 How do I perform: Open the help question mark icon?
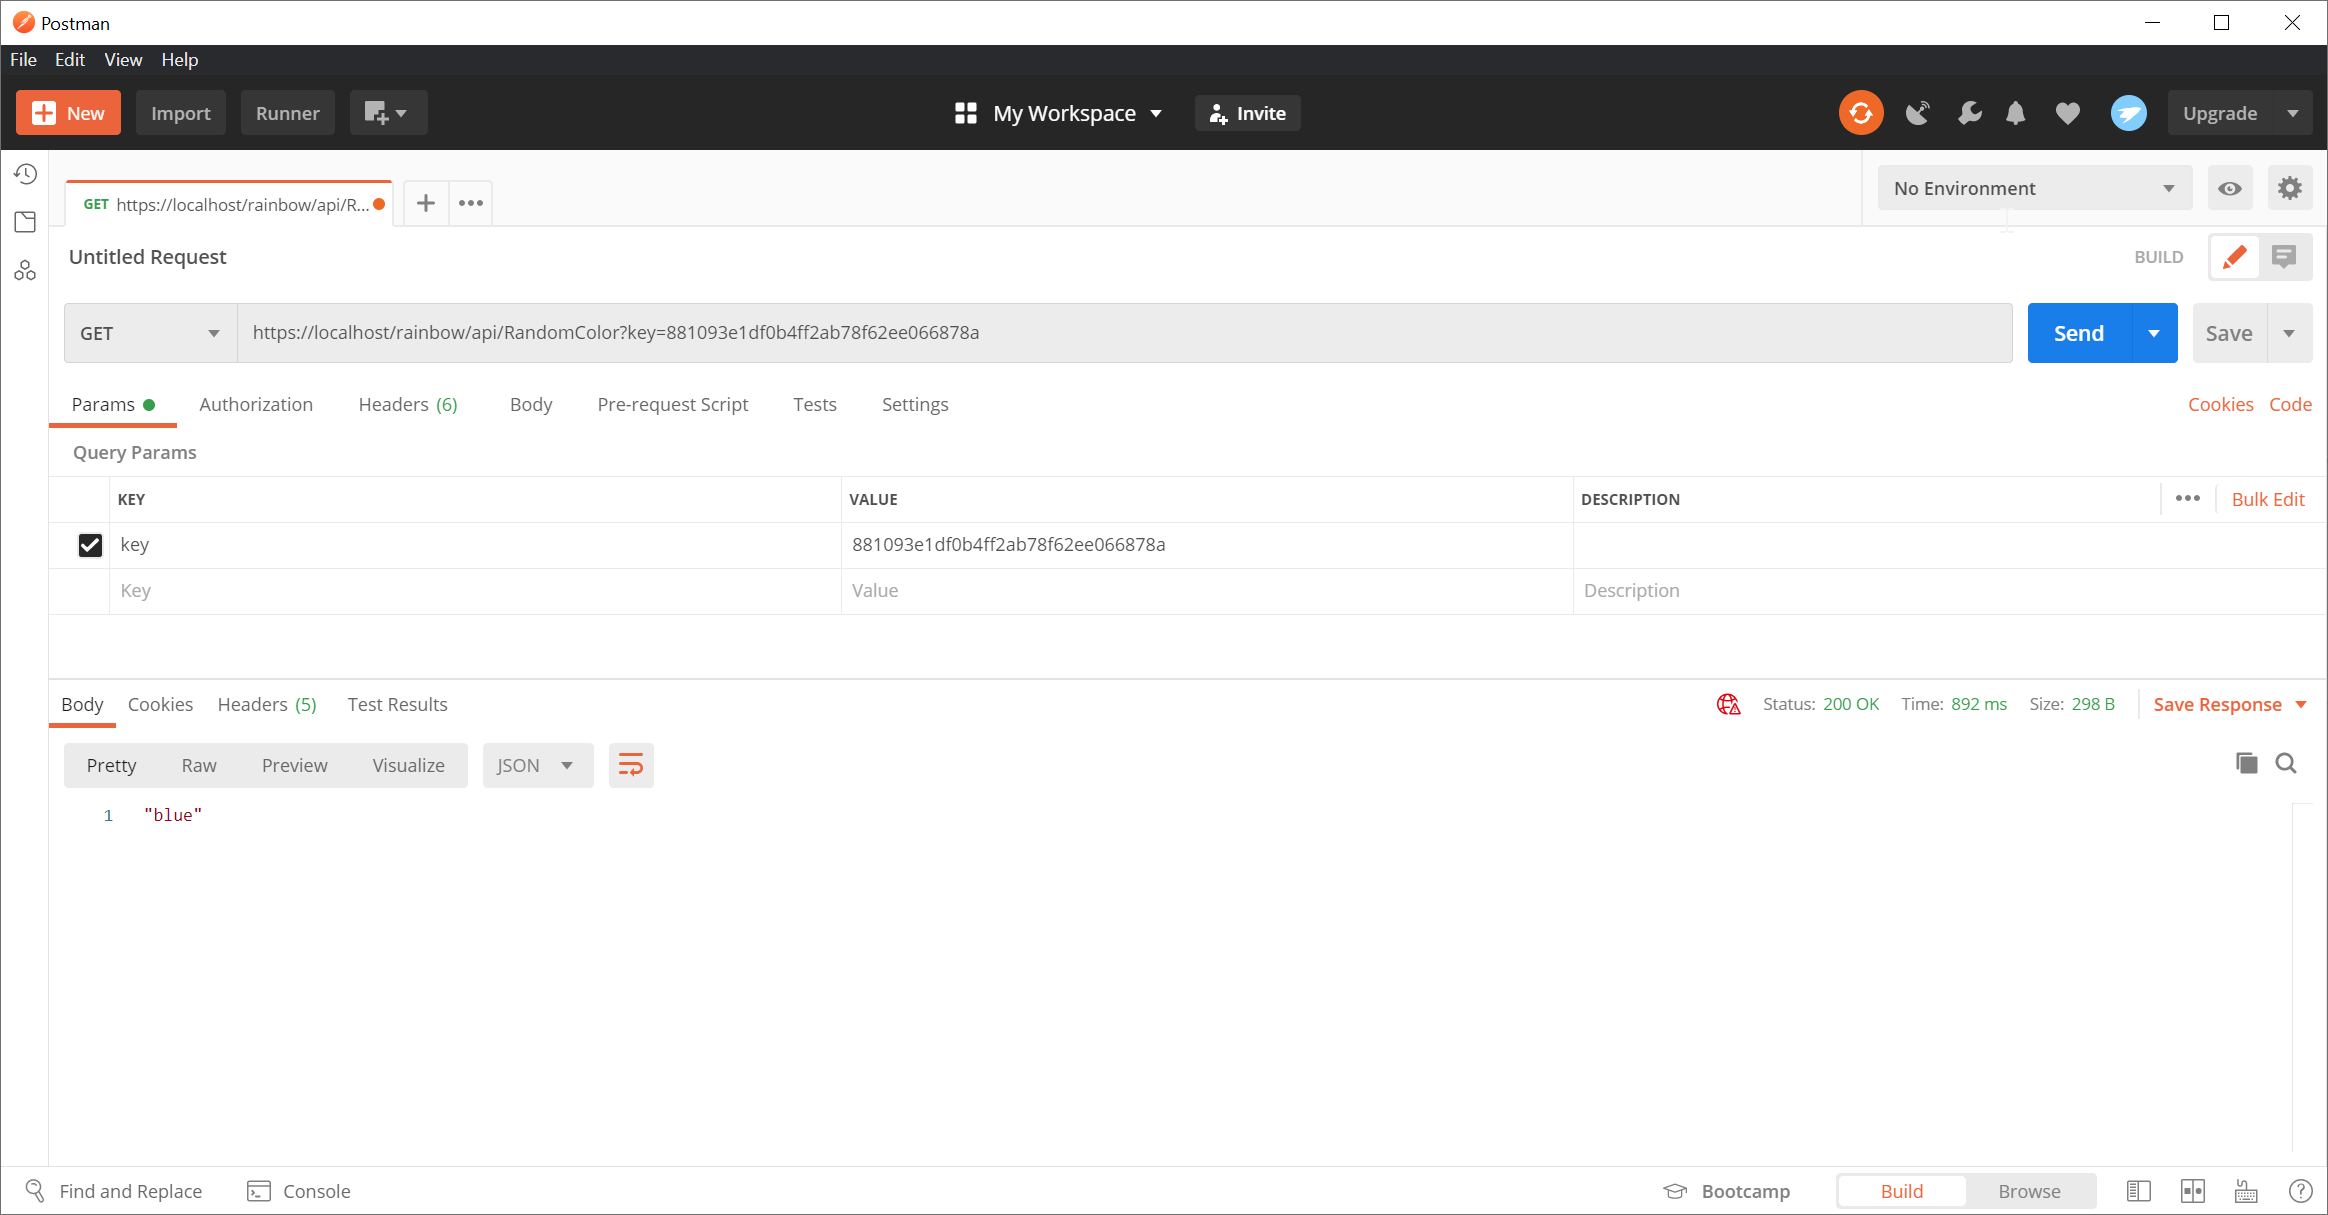(x=2300, y=1191)
